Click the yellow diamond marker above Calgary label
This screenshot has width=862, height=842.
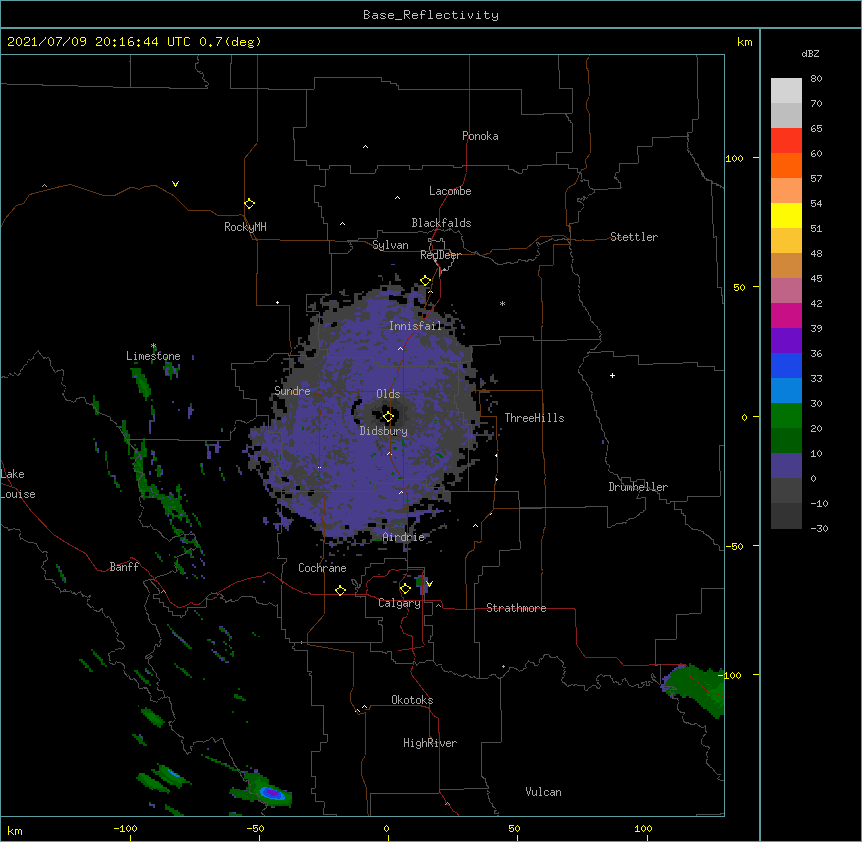405,589
